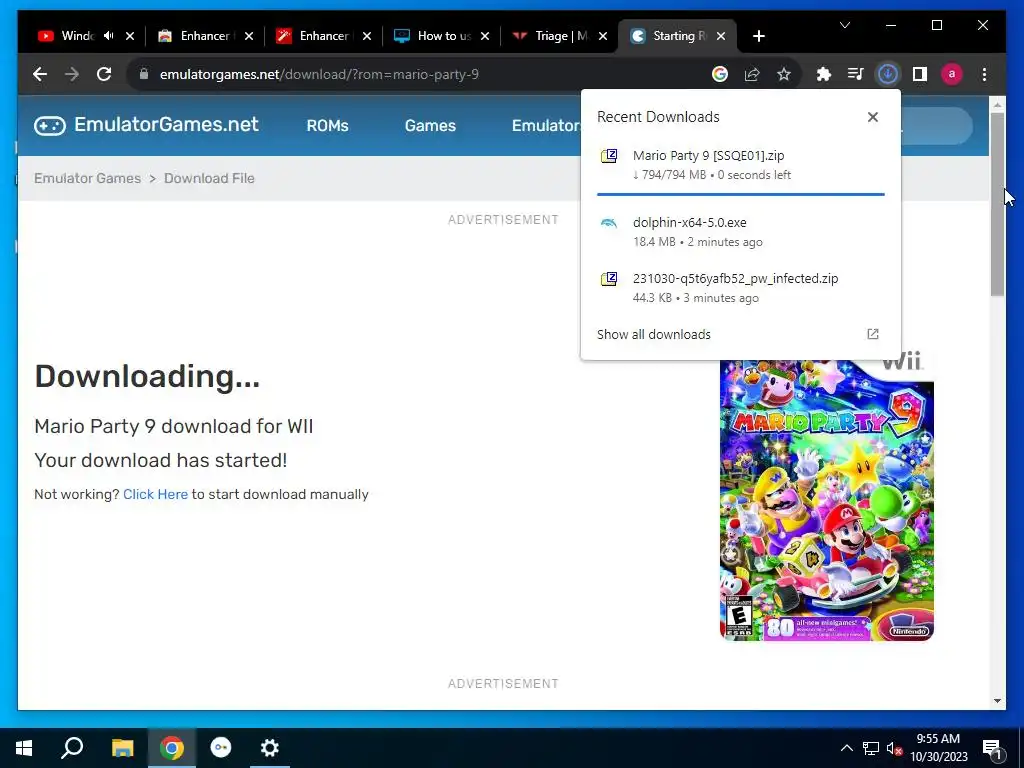The height and width of the screenshot is (768, 1024).
Task: Click the page's vertical scrollbar thumb
Action: tap(997, 204)
